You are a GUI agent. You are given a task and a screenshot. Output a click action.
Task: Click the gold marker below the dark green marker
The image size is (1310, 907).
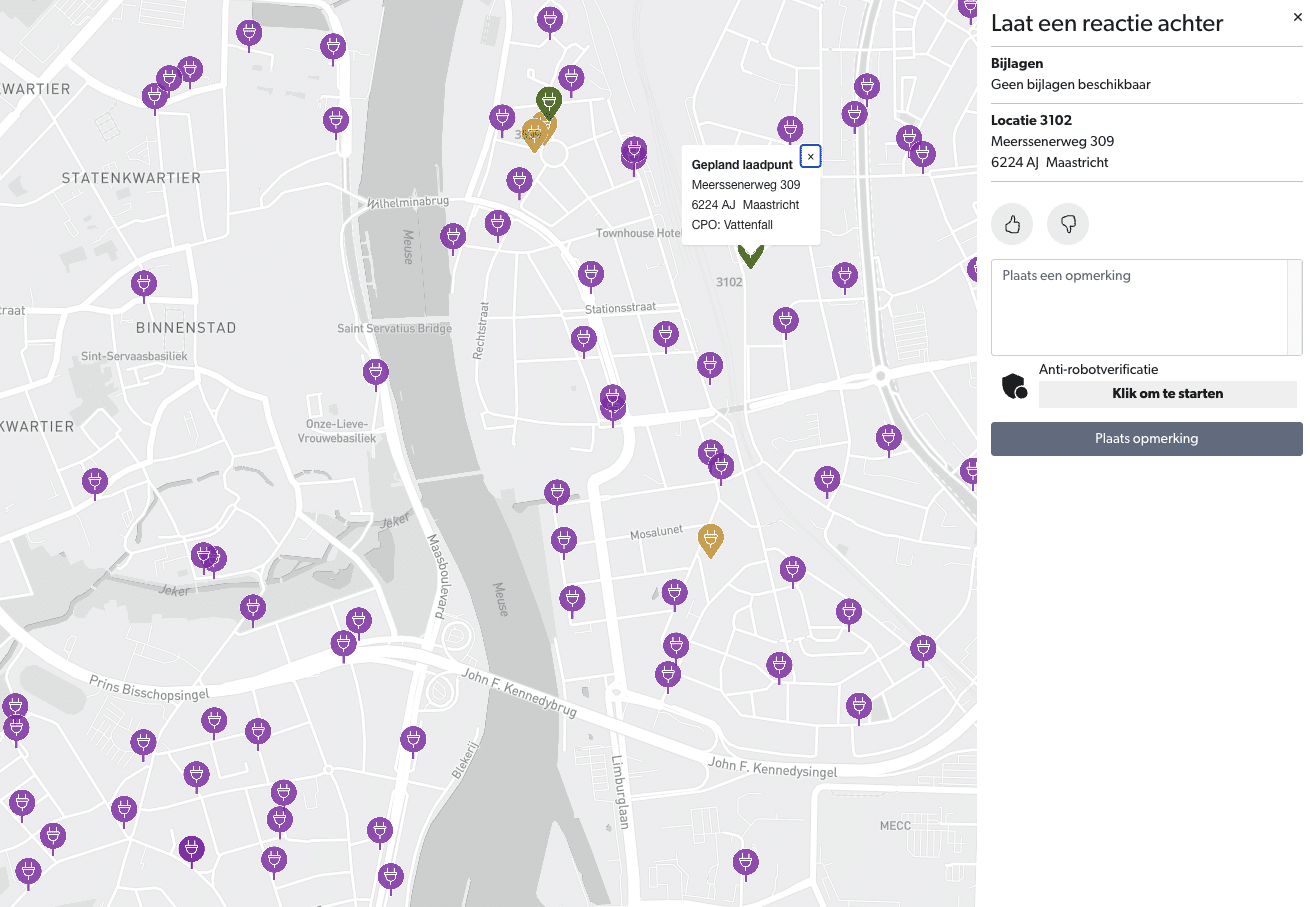pyautogui.click(x=536, y=135)
